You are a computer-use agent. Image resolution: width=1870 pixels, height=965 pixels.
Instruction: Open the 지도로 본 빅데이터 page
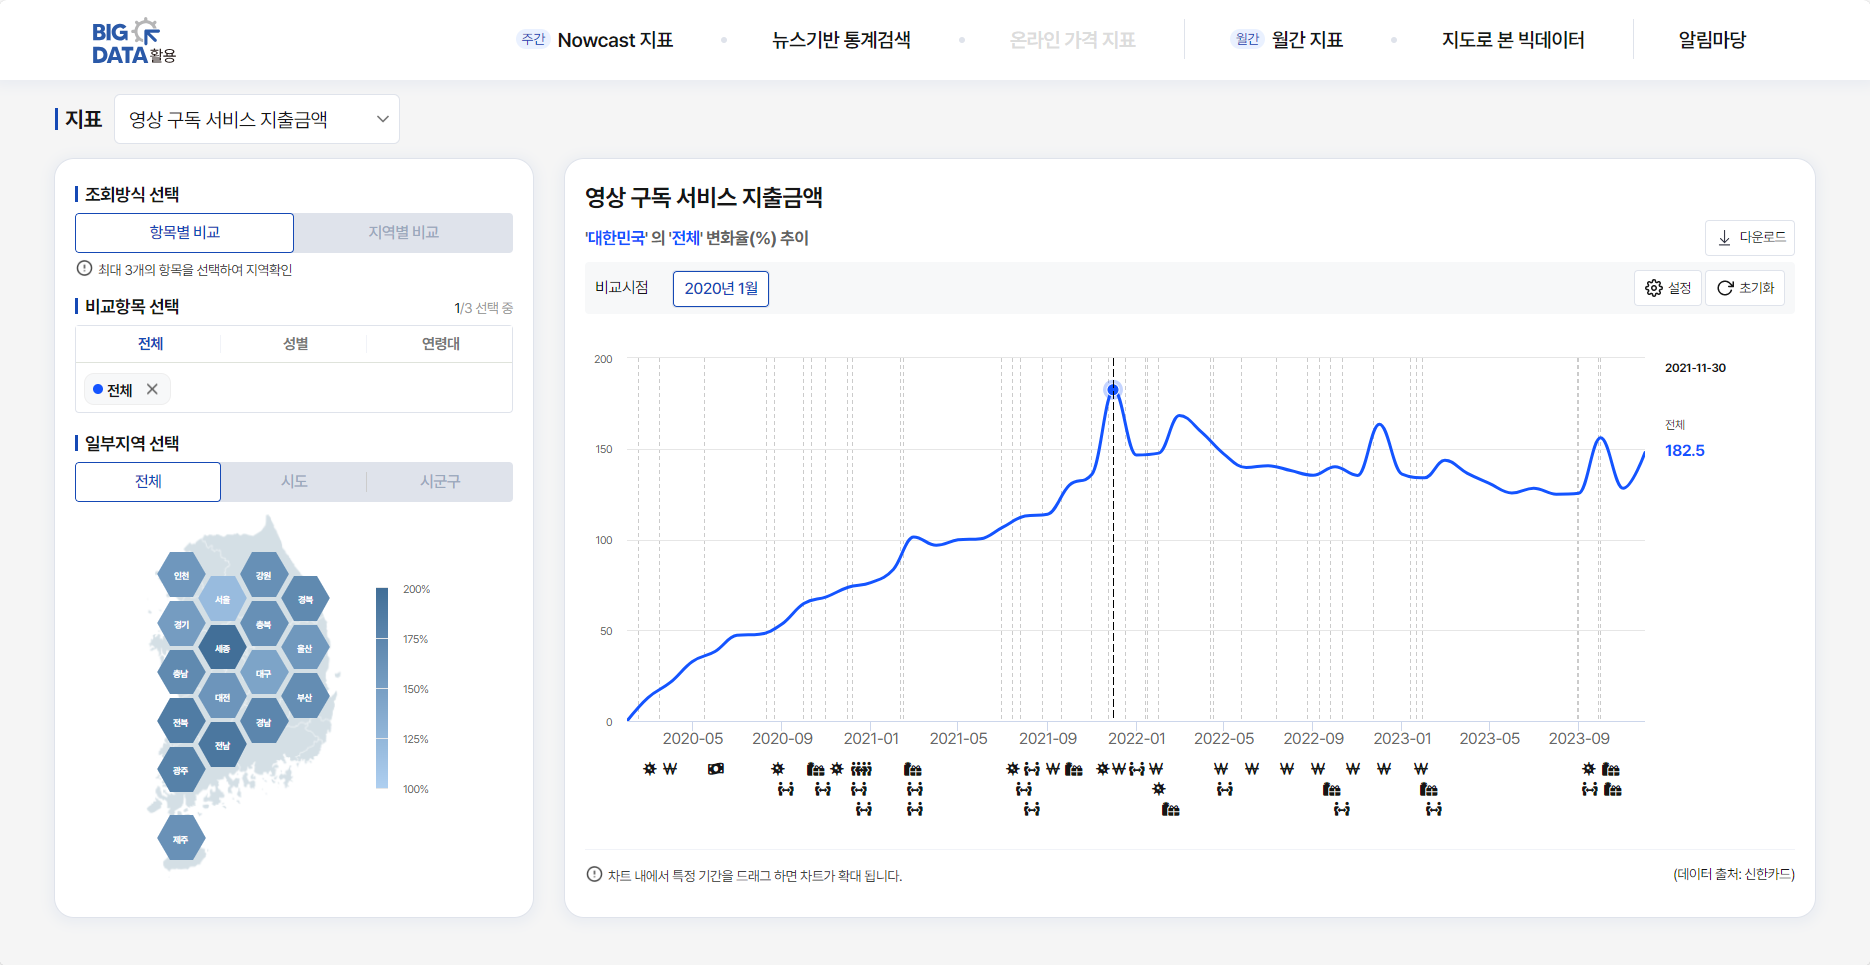(x=1513, y=40)
